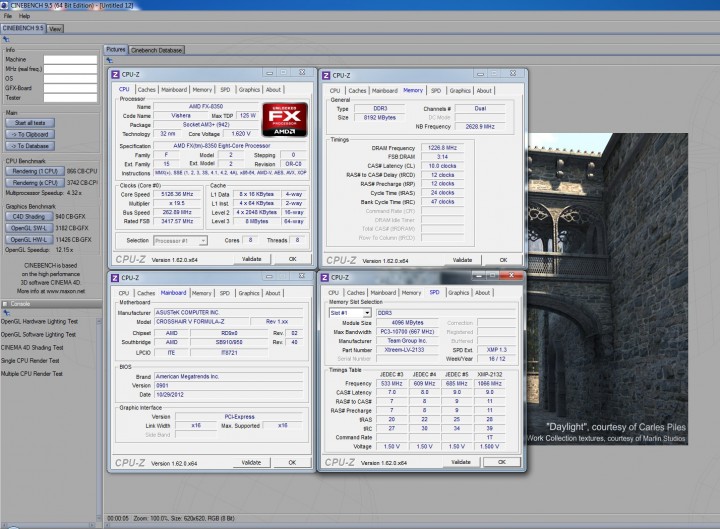Image resolution: width=720 pixels, height=529 pixels.
Task: Click OK in top-left CPU-Z window
Action: [292, 259]
